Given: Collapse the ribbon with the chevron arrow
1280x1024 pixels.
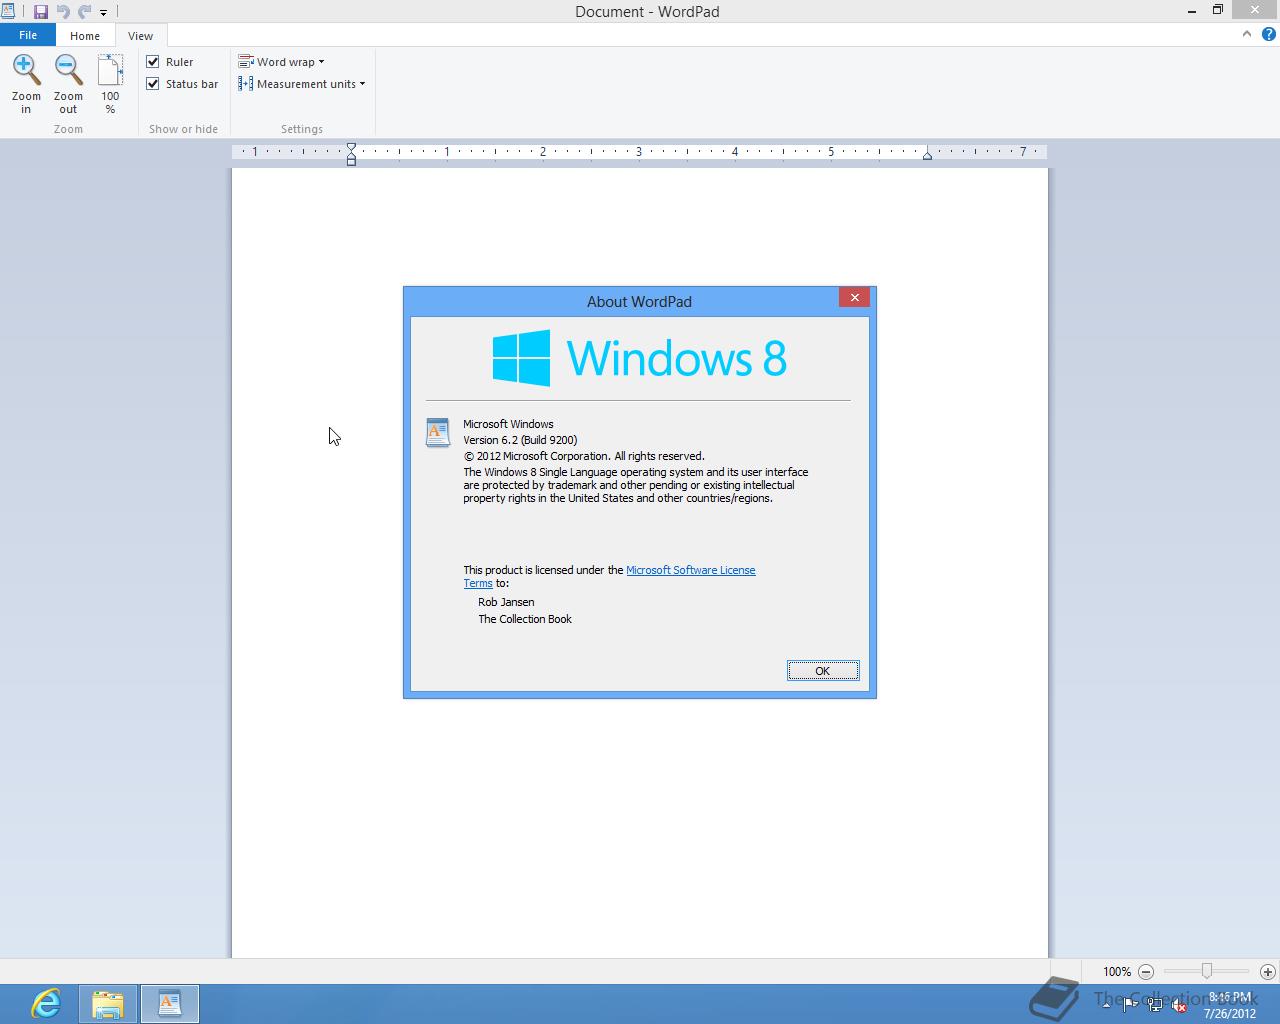Looking at the screenshot, I should [1247, 34].
